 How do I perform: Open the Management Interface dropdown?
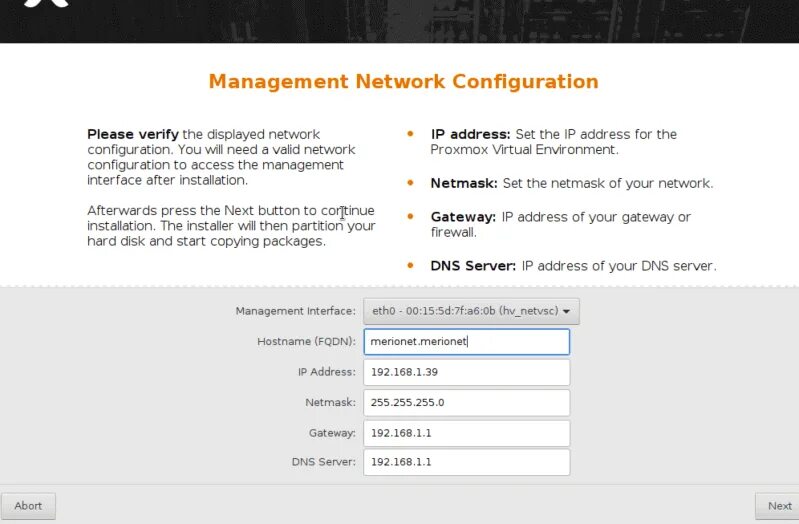tap(471, 311)
